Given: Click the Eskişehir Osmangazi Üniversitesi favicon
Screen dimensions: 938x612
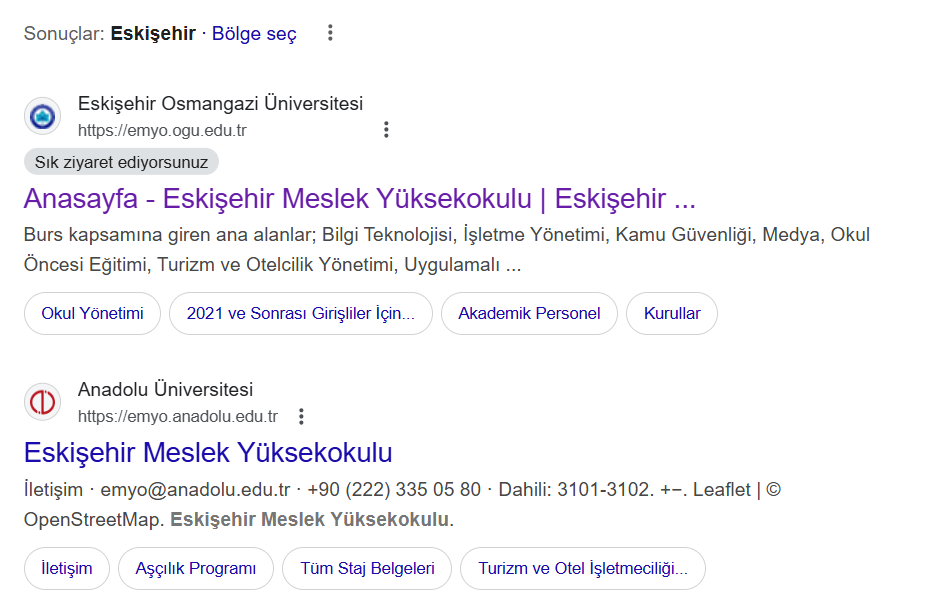Looking at the screenshot, I should click(x=42, y=115).
